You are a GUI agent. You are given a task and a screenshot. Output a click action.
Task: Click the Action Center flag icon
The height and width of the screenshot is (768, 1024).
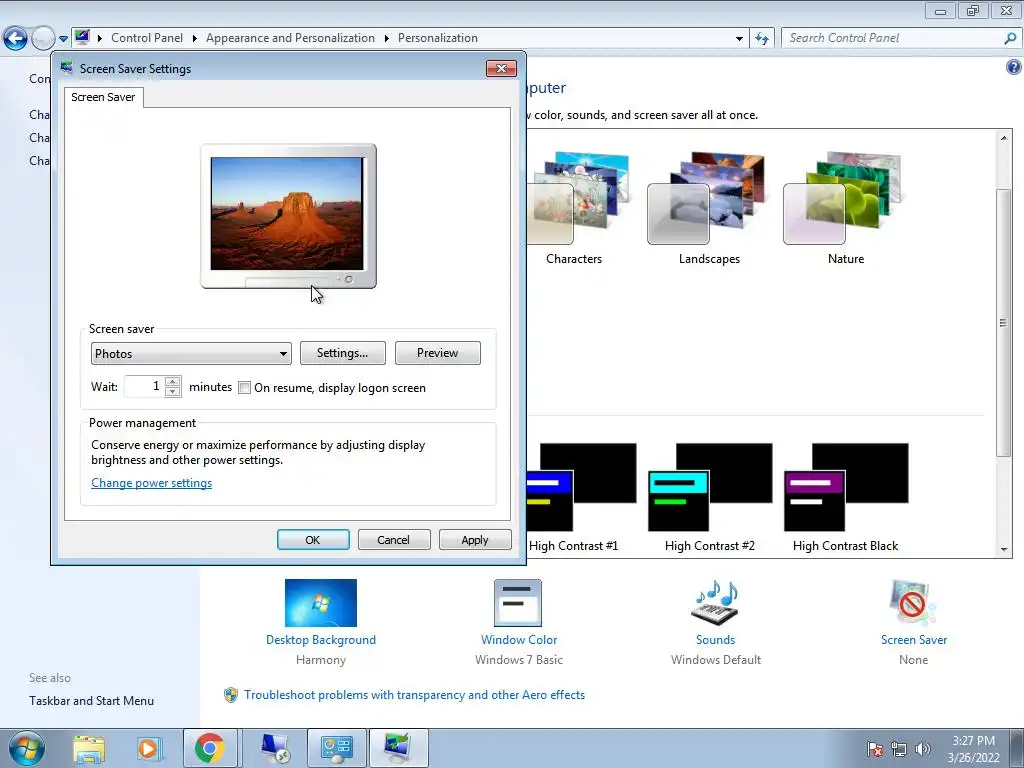pyautogui.click(x=875, y=749)
